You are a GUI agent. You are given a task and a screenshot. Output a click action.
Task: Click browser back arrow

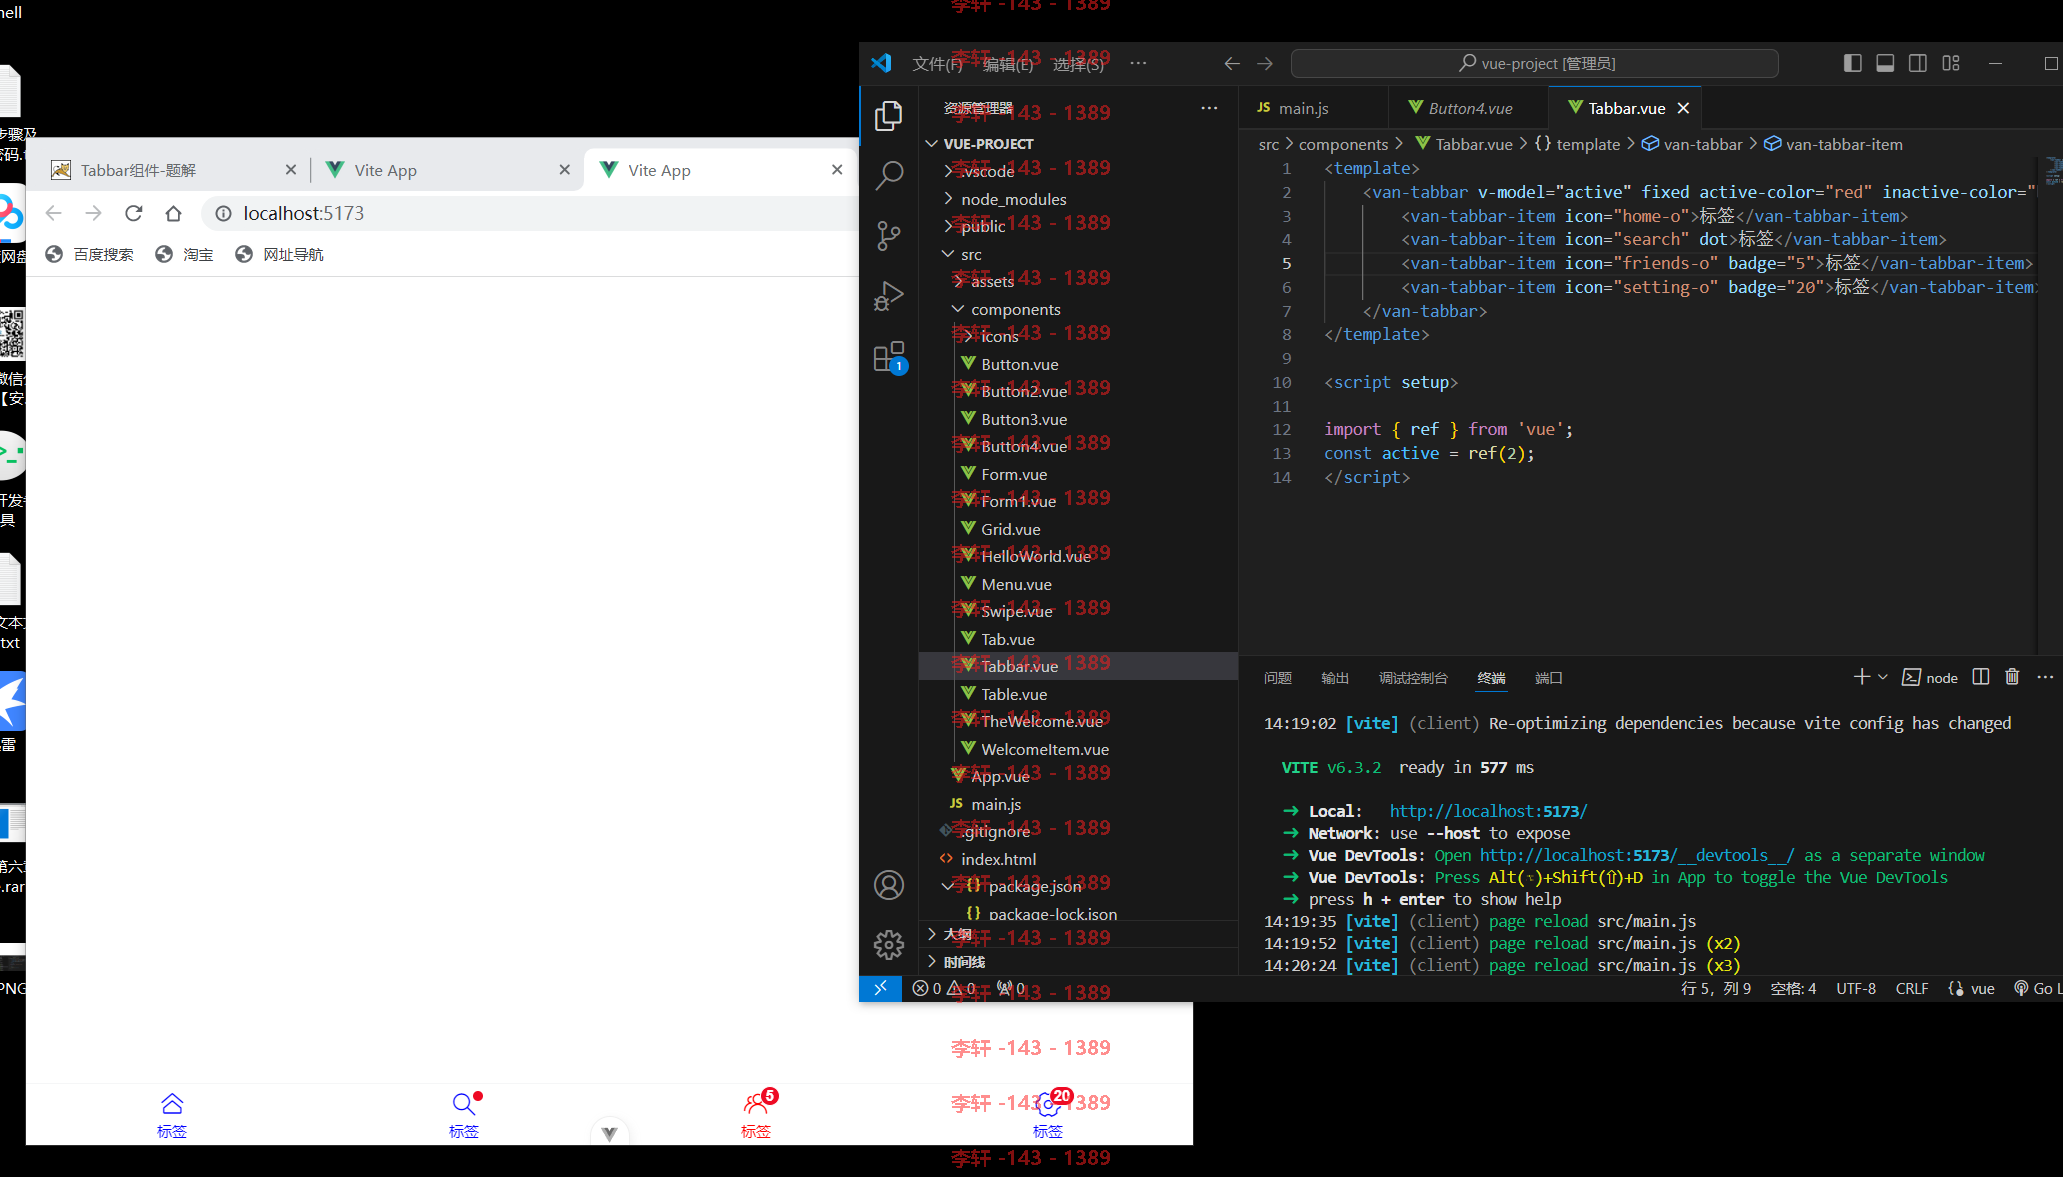point(54,213)
